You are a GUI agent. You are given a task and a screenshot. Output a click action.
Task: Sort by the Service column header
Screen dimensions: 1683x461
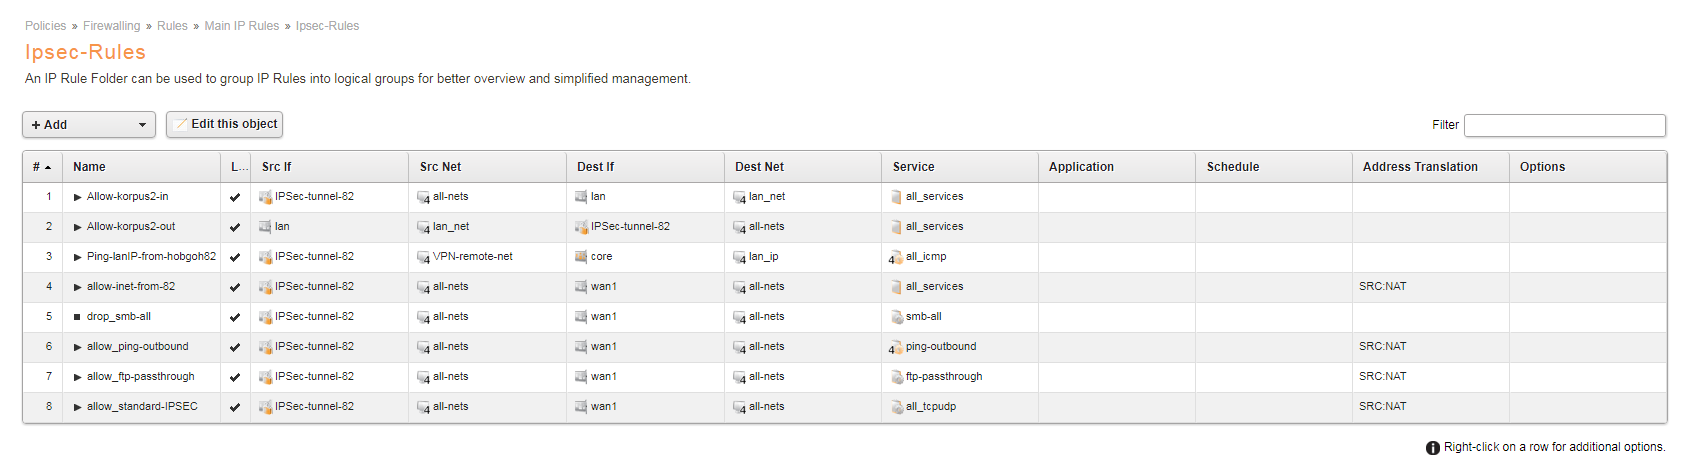click(x=913, y=167)
